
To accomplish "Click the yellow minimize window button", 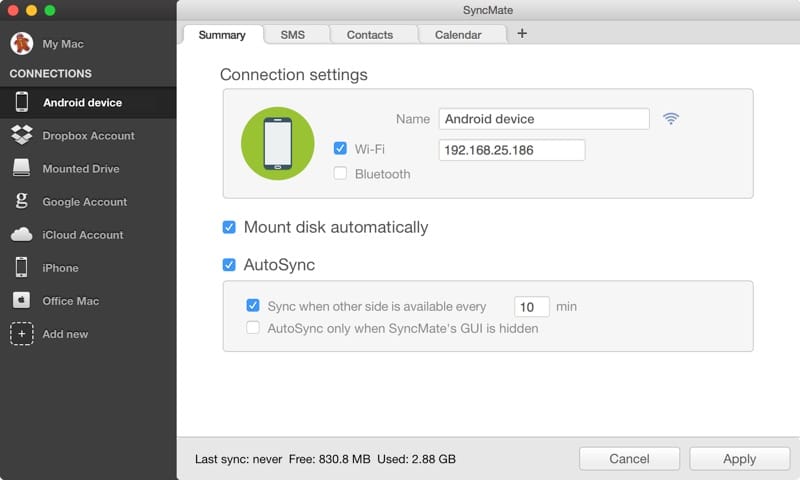I will 31,10.
